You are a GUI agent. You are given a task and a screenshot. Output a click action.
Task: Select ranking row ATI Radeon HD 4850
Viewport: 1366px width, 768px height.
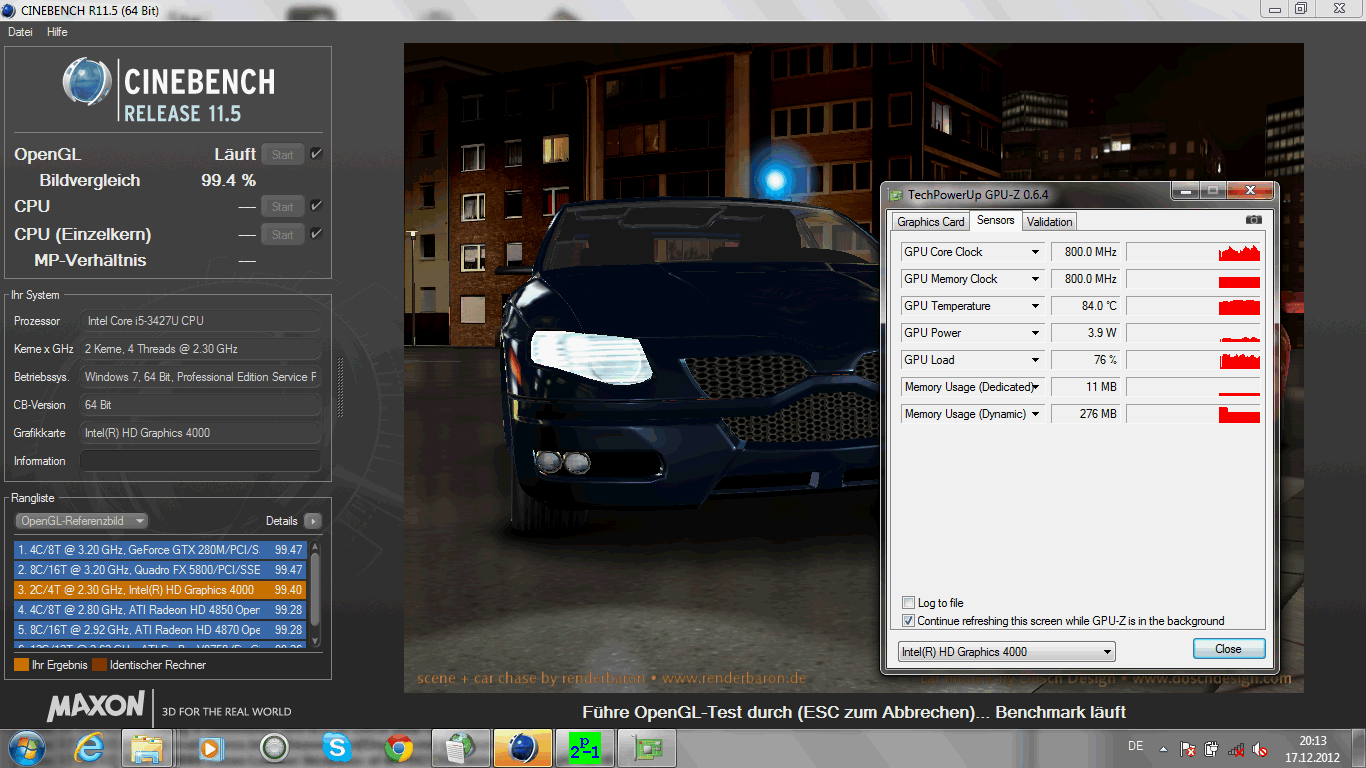click(x=160, y=610)
